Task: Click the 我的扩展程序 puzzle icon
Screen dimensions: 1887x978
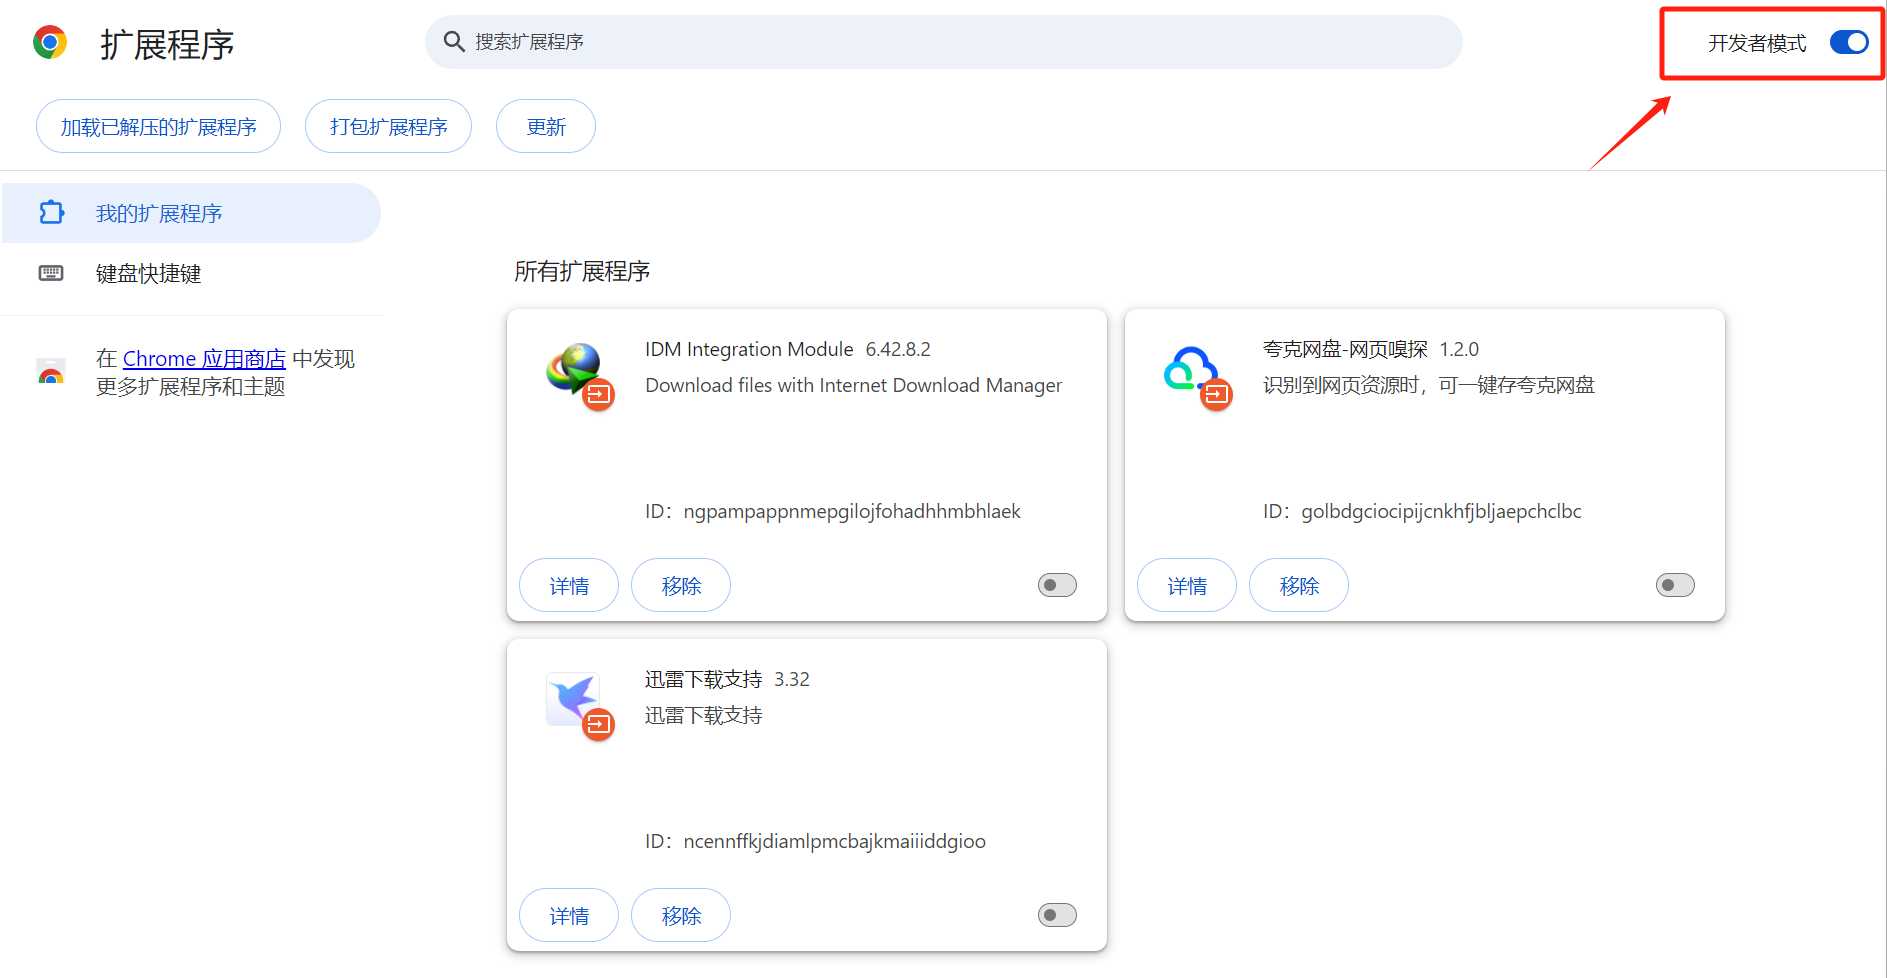Action: 51,213
